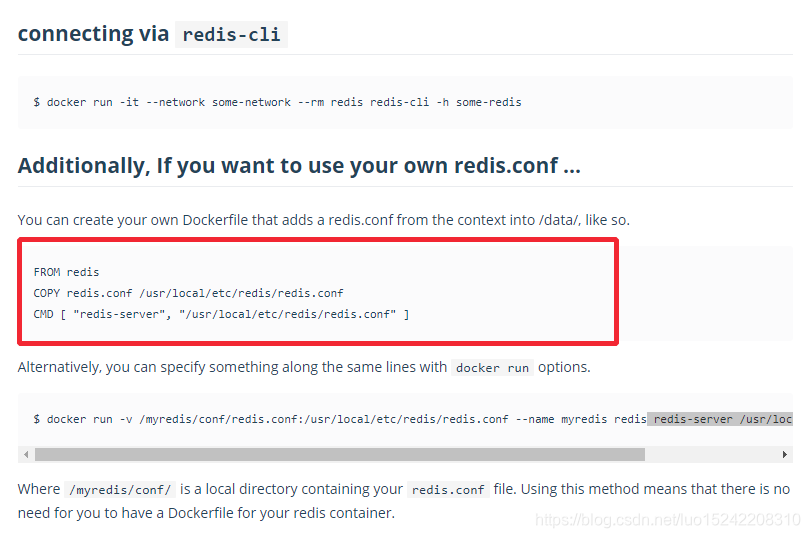
Task: Click the left arrow of the horizontal scrollbar
Action: click(26, 455)
